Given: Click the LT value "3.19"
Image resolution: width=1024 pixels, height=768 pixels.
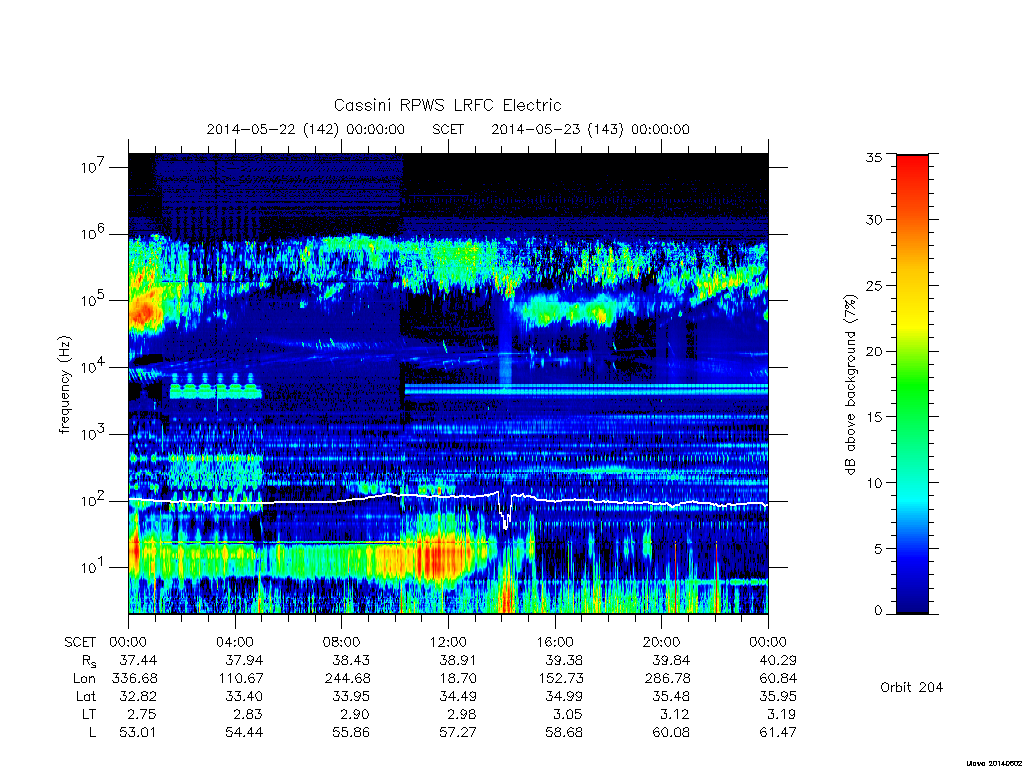Looking at the screenshot, I should pos(782,714).
